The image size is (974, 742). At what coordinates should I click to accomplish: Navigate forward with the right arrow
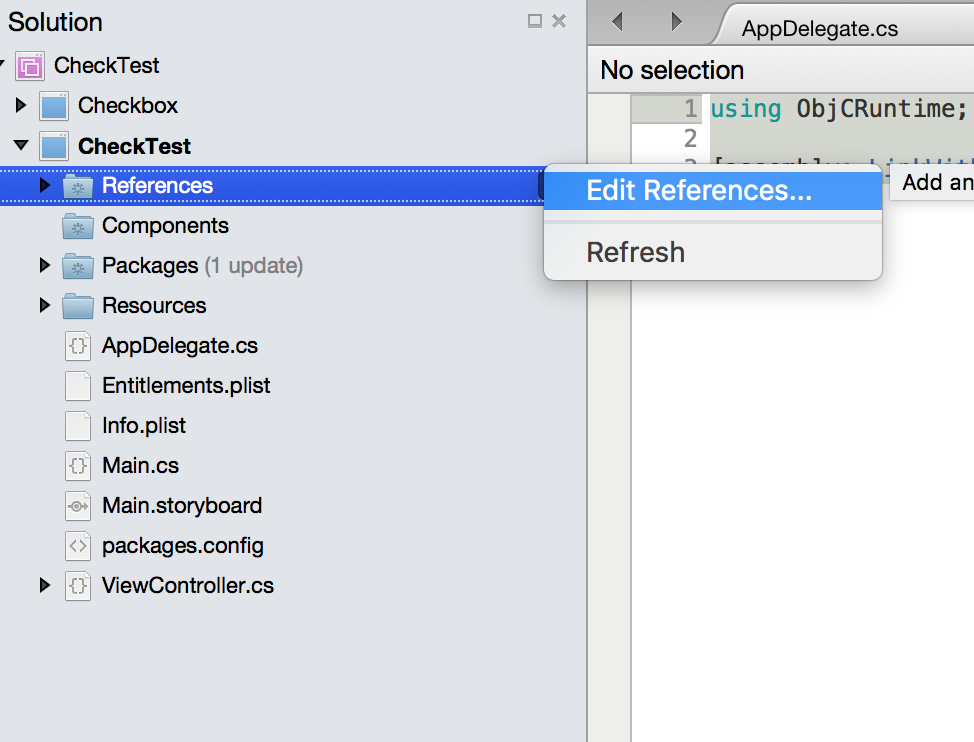click(677, 21)
